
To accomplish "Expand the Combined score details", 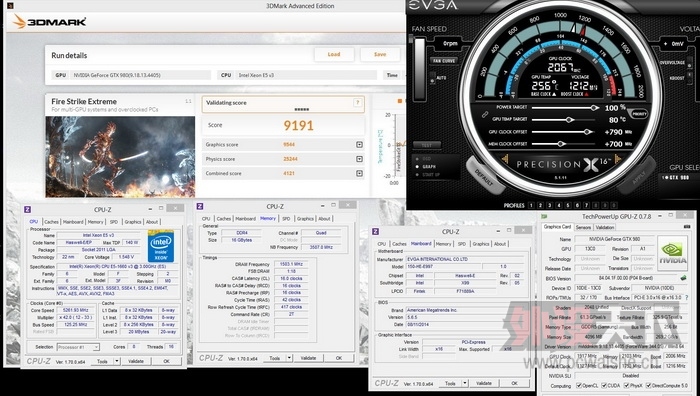I will pos(359,173).
